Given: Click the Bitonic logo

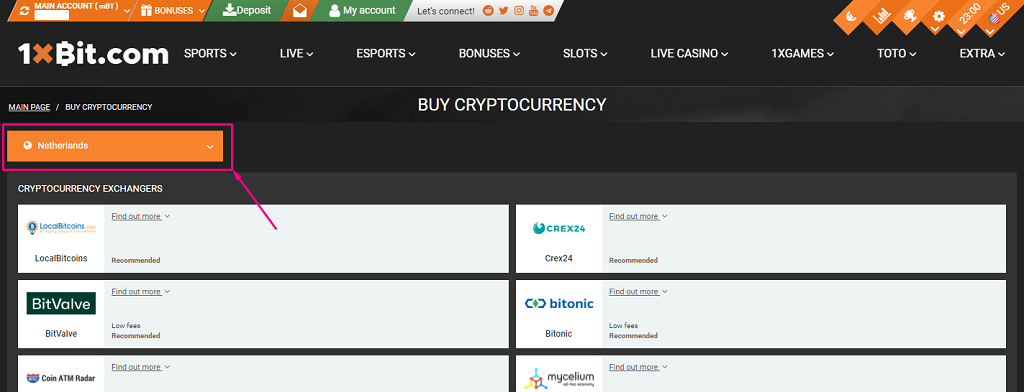Looking at the screenshot, I should 559,303.
